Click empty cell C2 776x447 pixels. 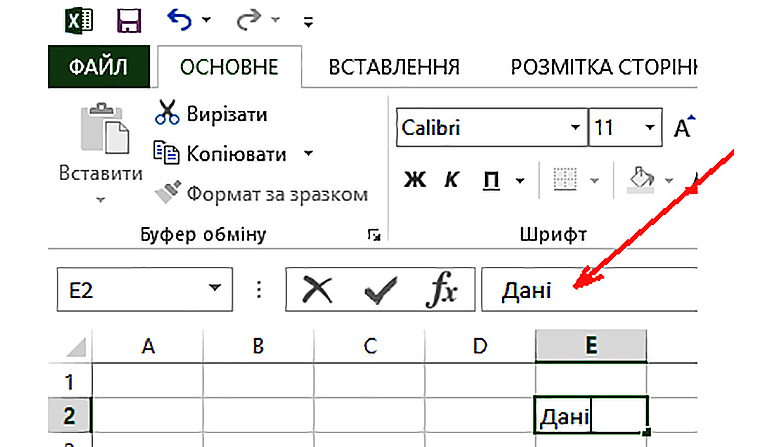[x=369, y=415]
